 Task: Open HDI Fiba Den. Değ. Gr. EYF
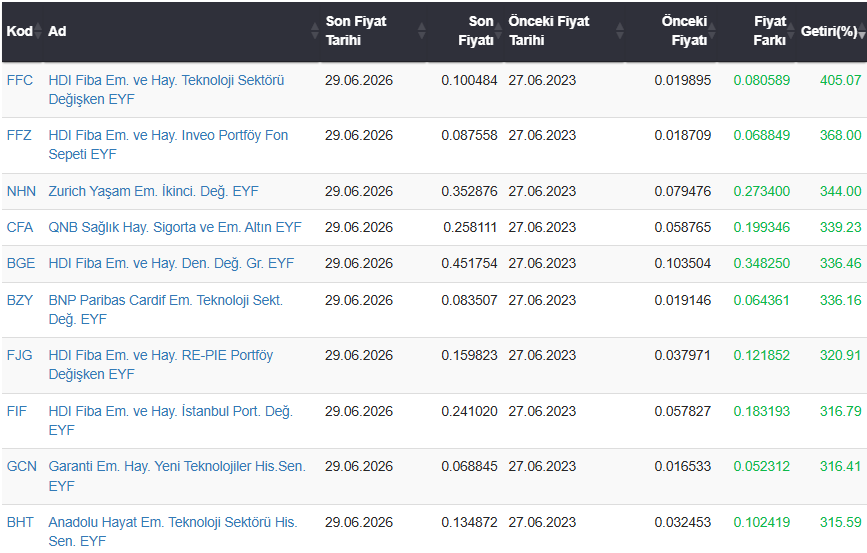171,263
